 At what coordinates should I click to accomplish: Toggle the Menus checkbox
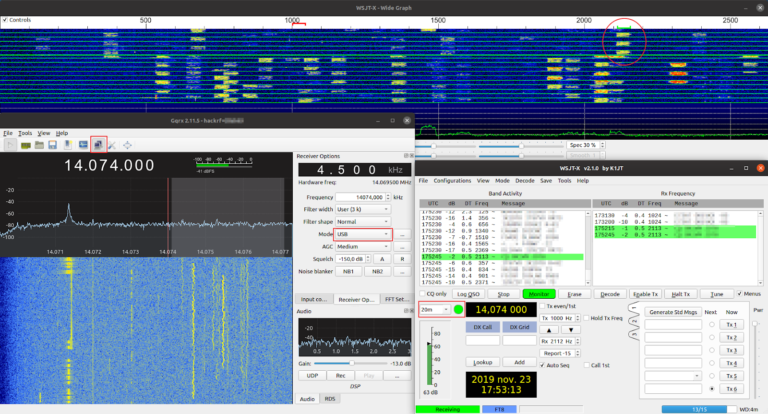(x=740, y=294)
